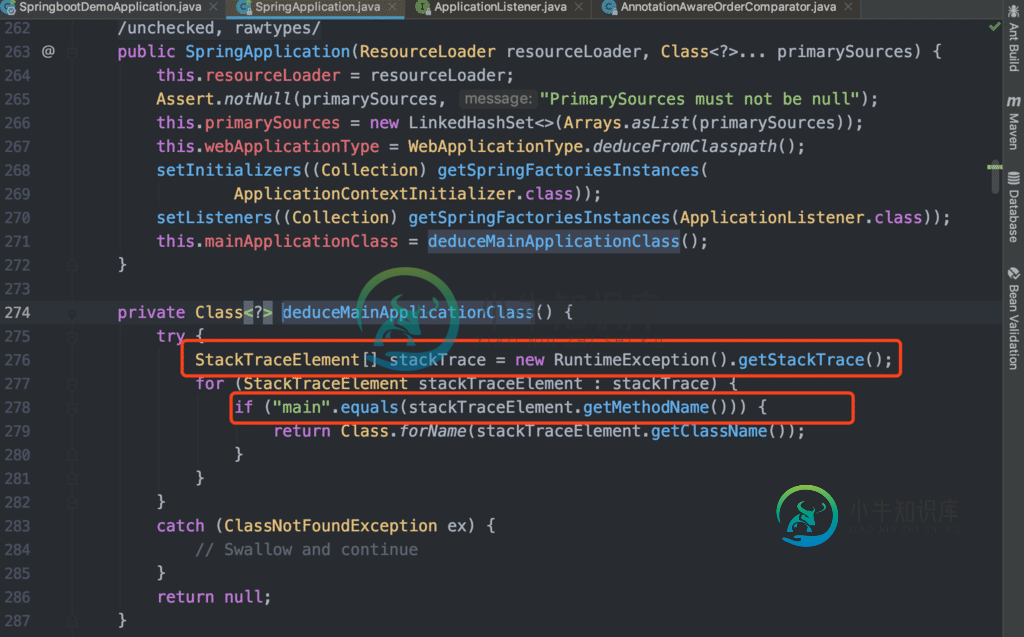Image resolution: width=1024 pixels, height=637 pixels.
Task: Click fold end marker on line 281
Action: point(72,479)
